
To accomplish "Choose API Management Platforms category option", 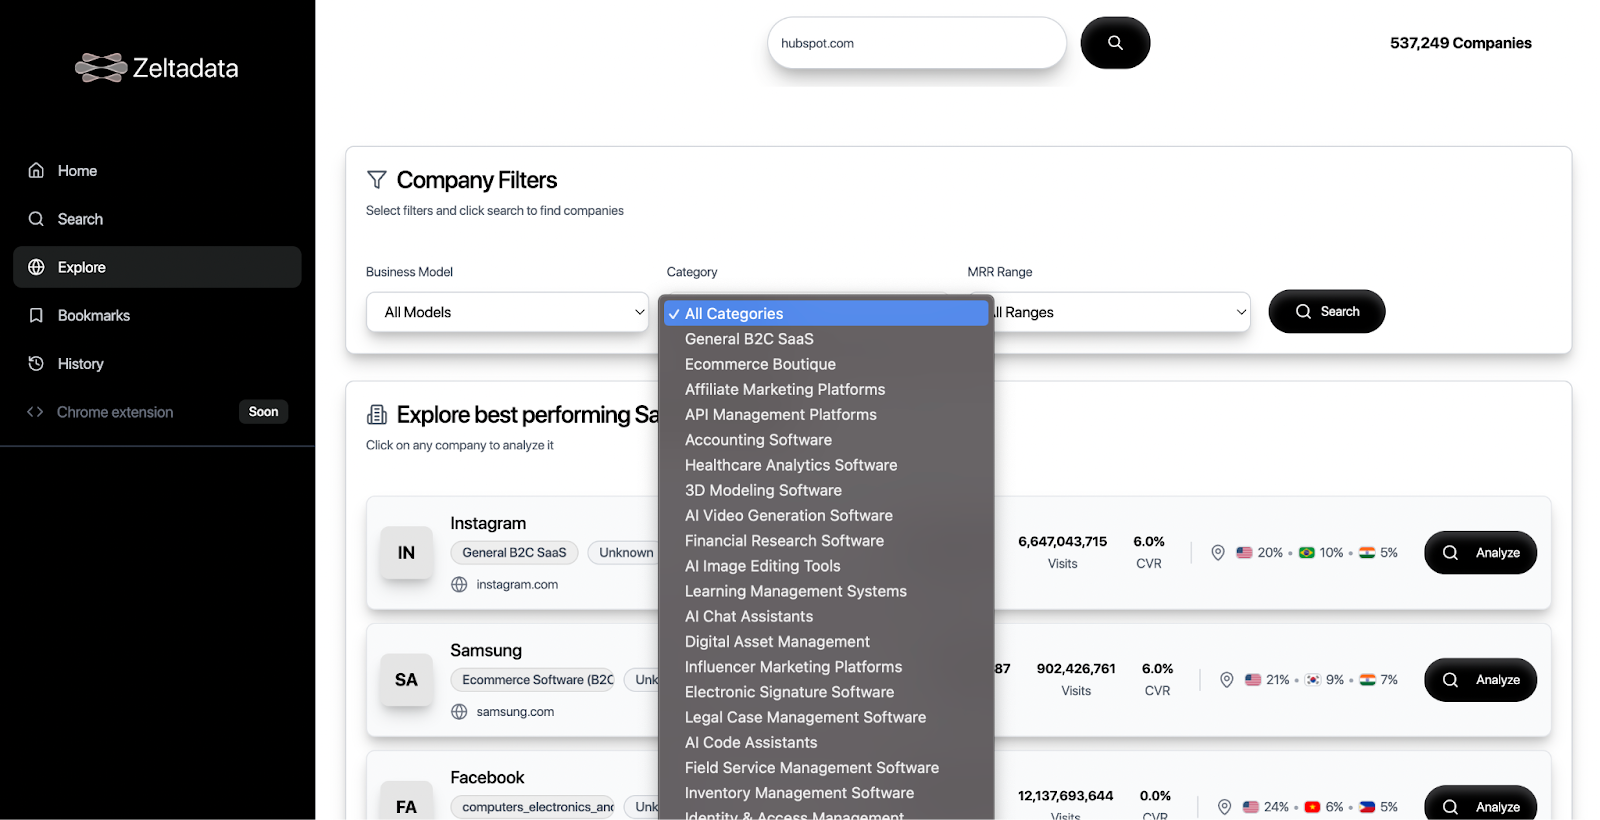I will click(826, 414).
